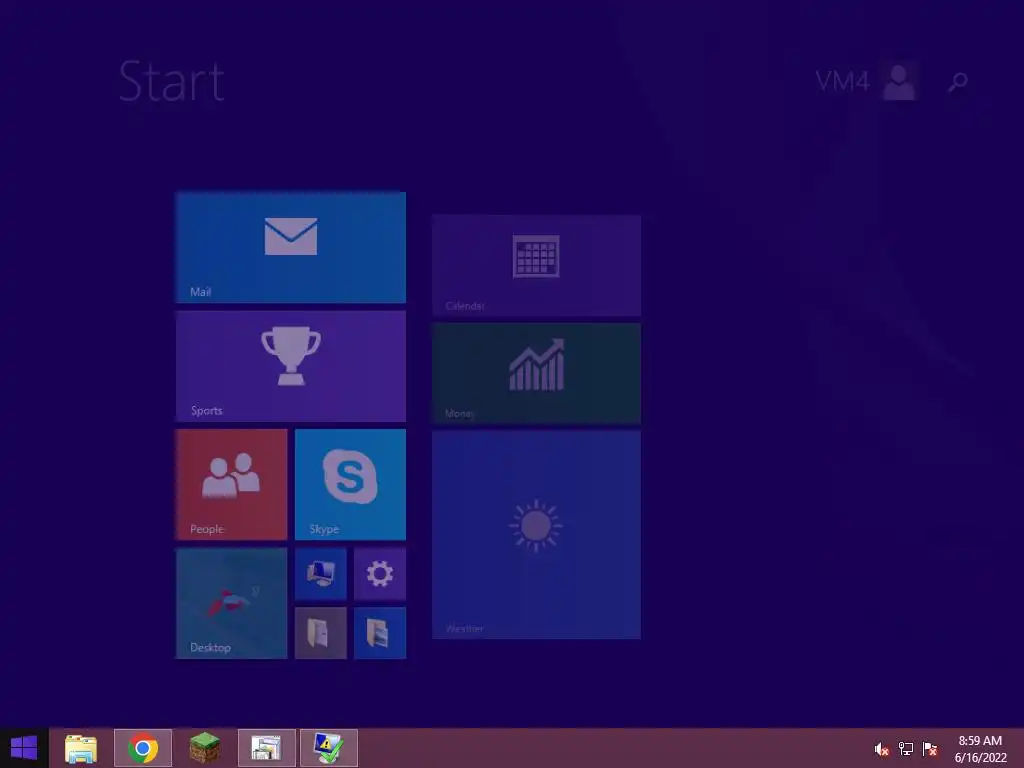
Task: Launch the People tile
Action: point(231,485)
